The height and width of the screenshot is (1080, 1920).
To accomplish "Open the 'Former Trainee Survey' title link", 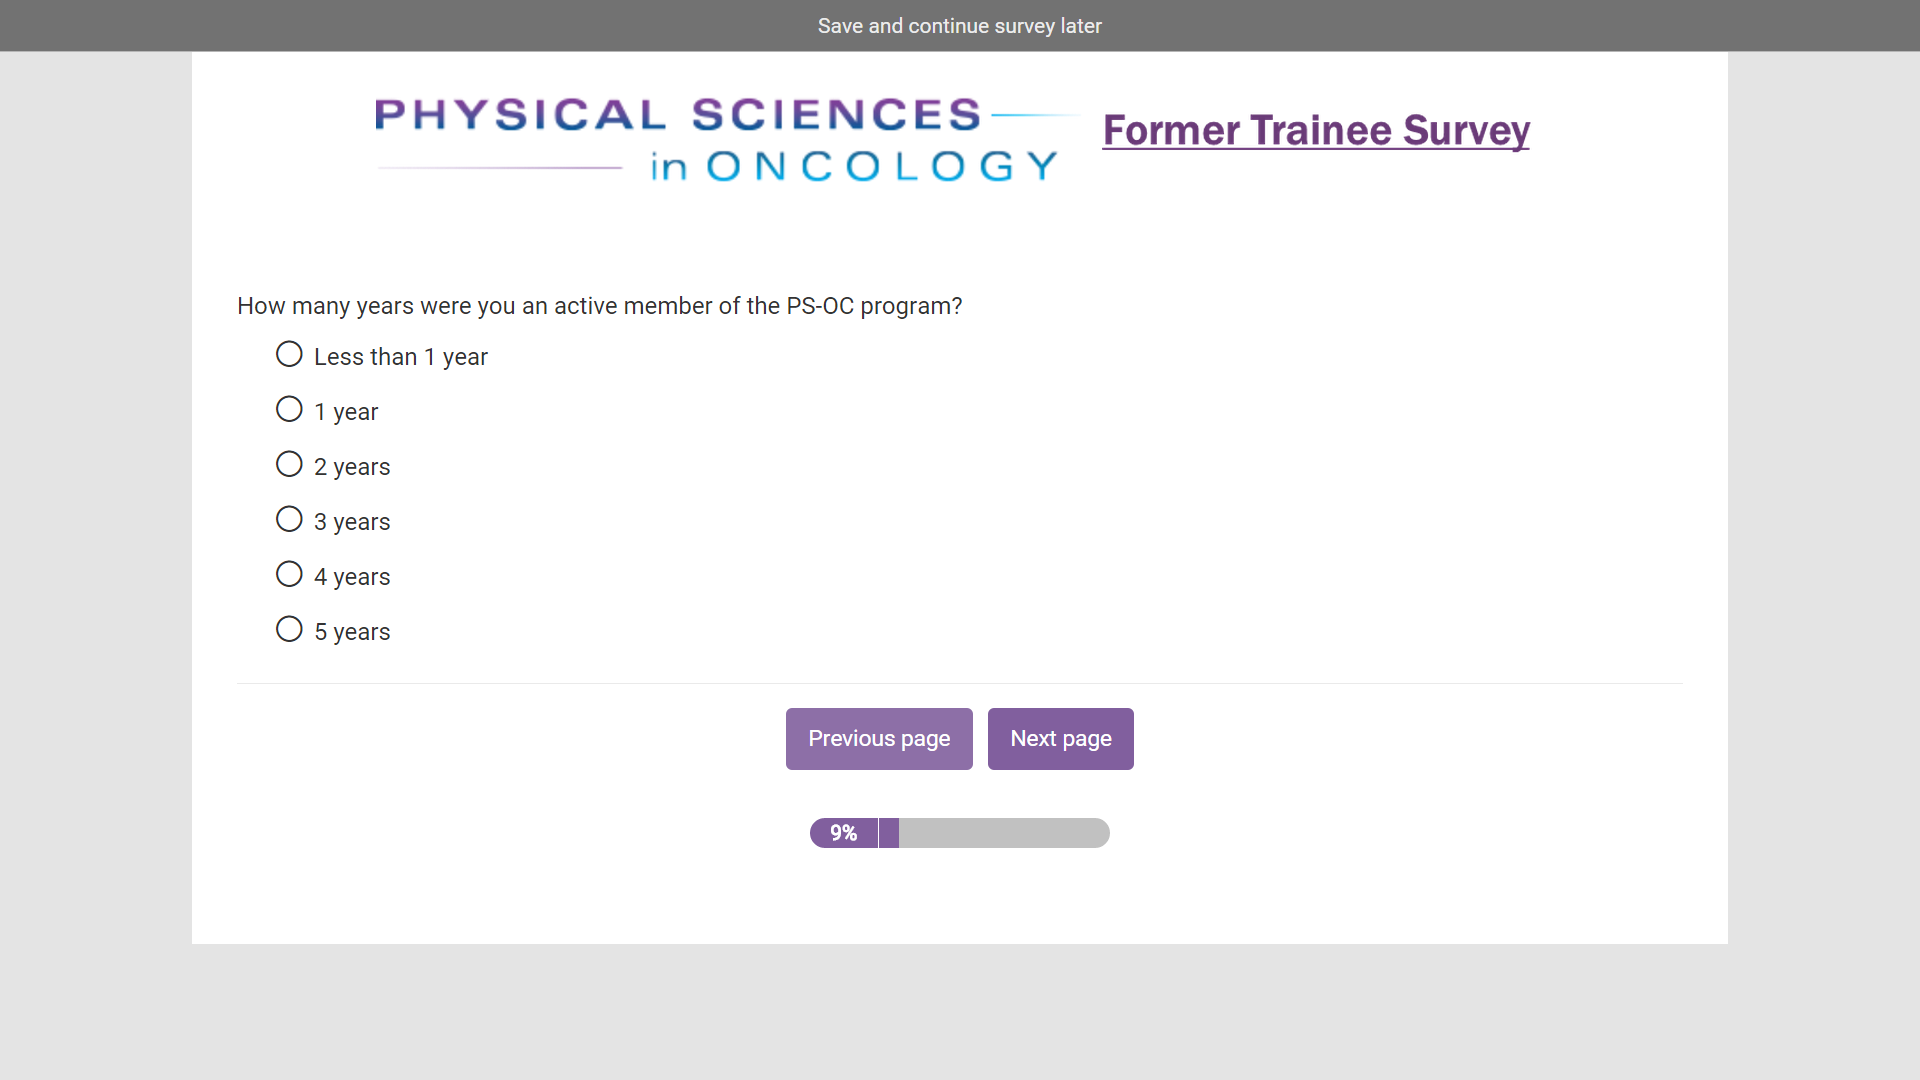I will pyautogui.click(x=1315, y=131).
